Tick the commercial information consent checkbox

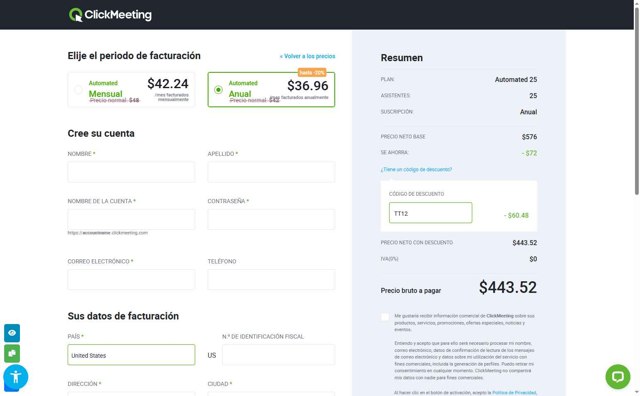[384, 317]
